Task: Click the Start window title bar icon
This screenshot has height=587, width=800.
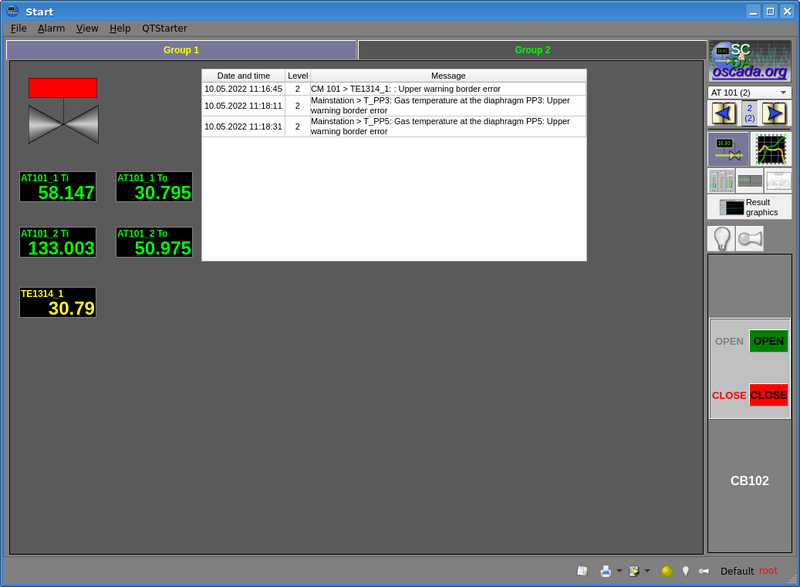Action: click(13, 11)
